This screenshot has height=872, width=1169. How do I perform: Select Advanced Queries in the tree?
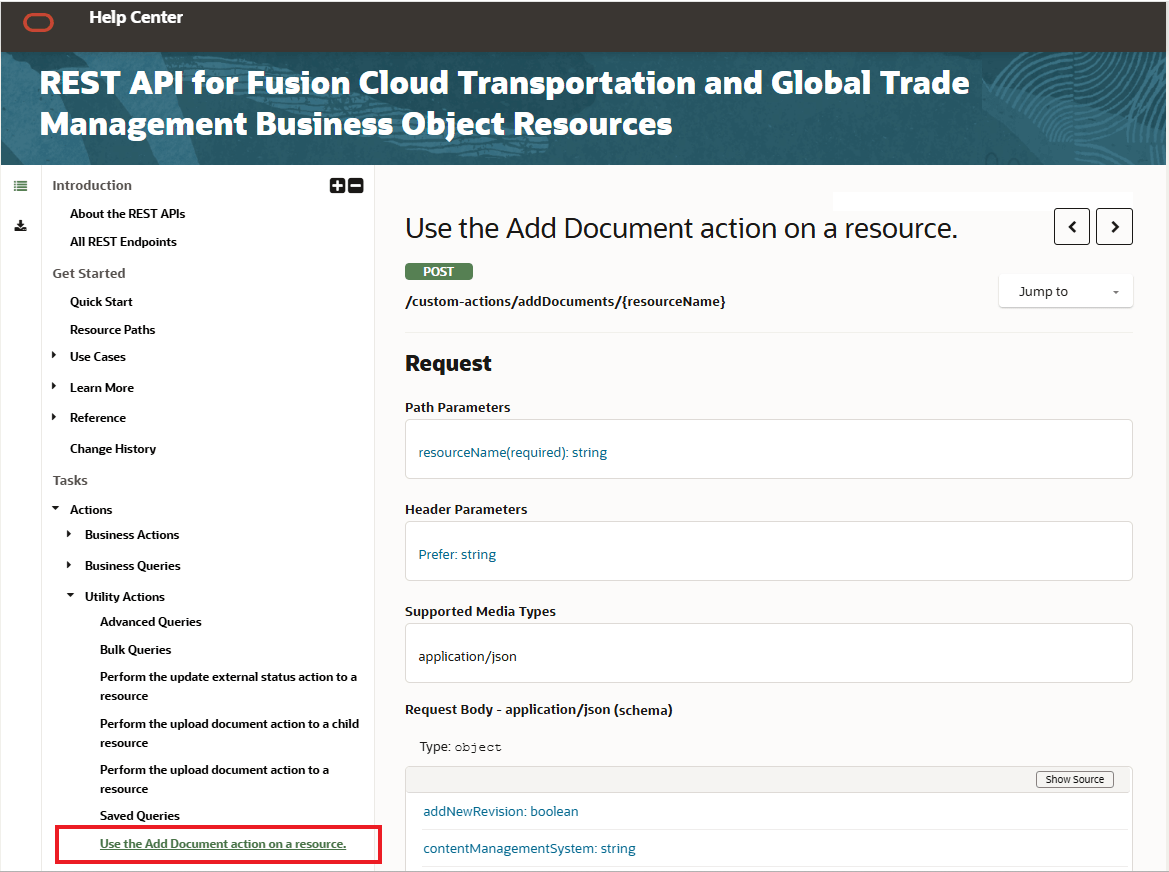[x=151, y=622]
